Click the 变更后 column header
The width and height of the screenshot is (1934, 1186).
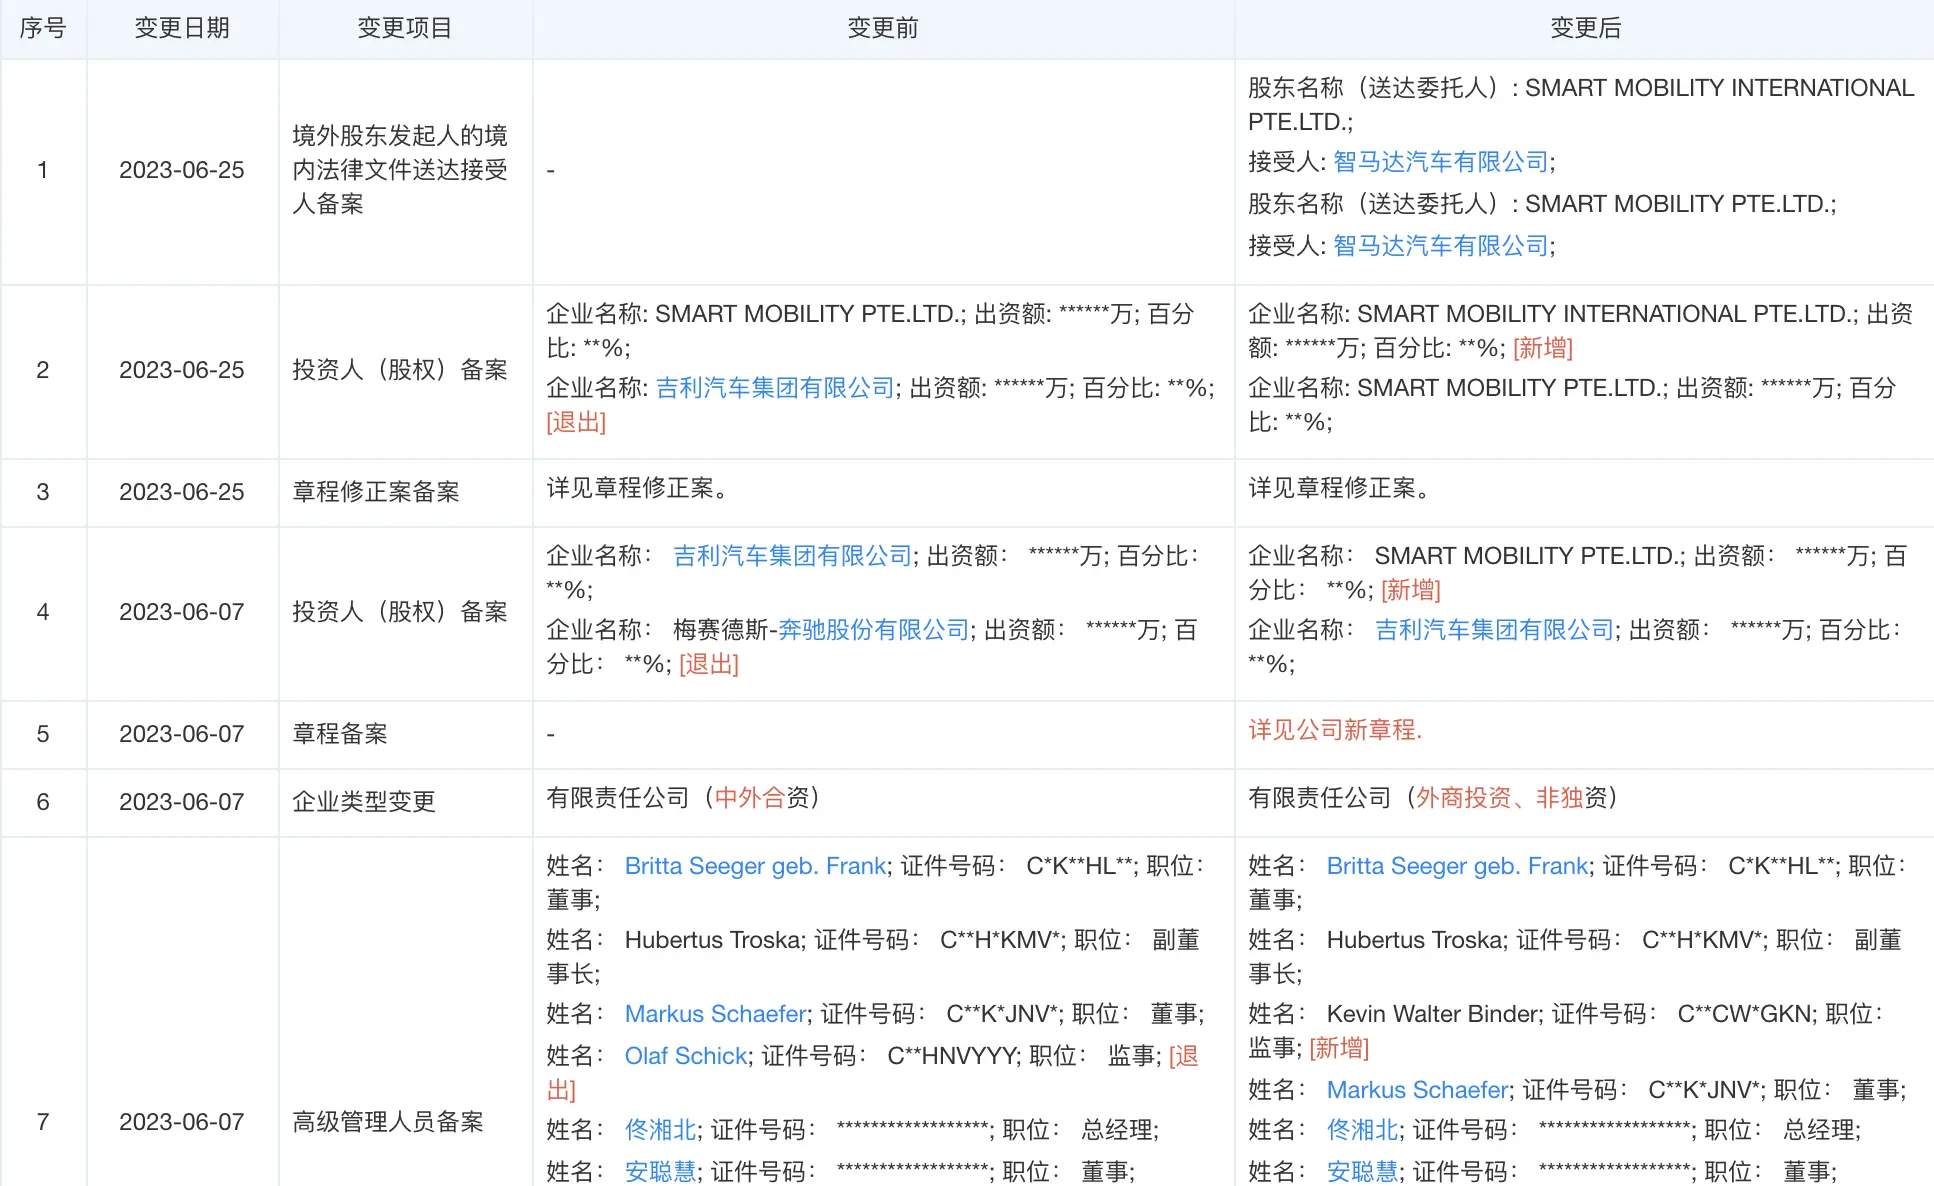point(1585,28)
